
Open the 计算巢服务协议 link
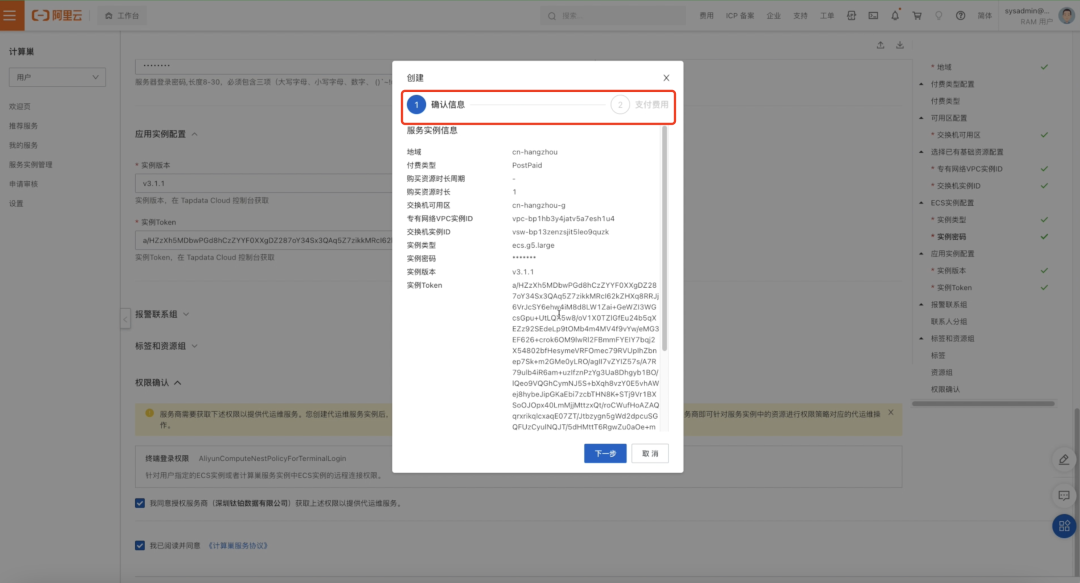[237, 546]
